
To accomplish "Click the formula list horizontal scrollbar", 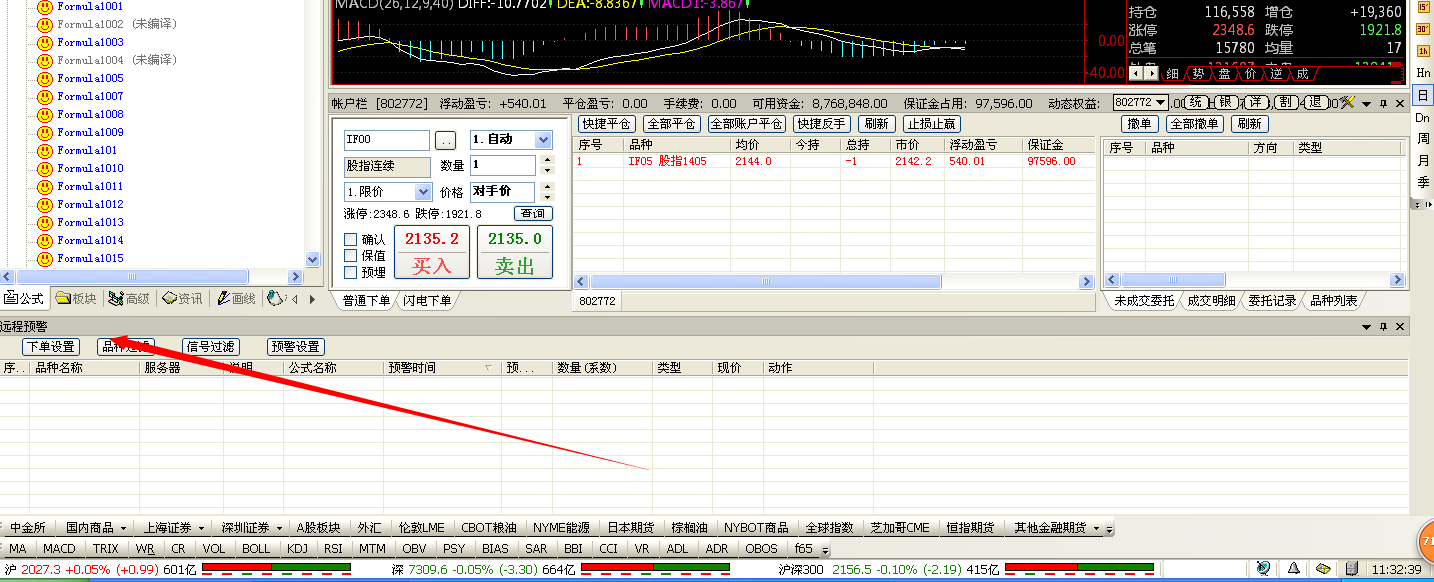I will [152, 276].
